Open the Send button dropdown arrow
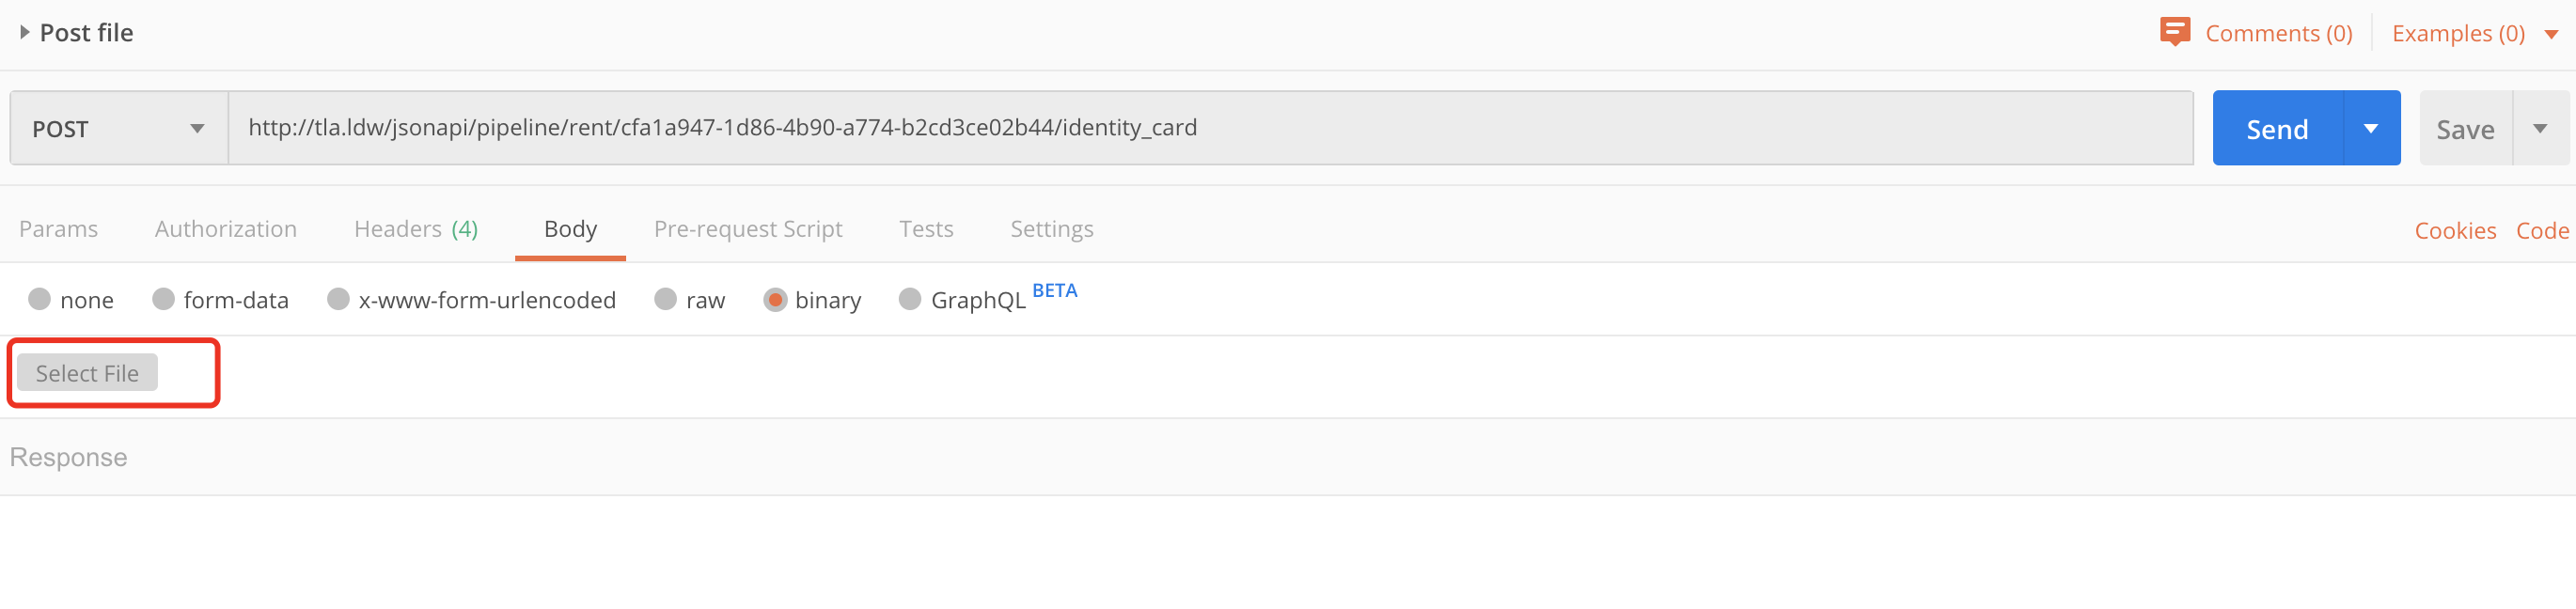2576x609 pixels. (2370, 128)
